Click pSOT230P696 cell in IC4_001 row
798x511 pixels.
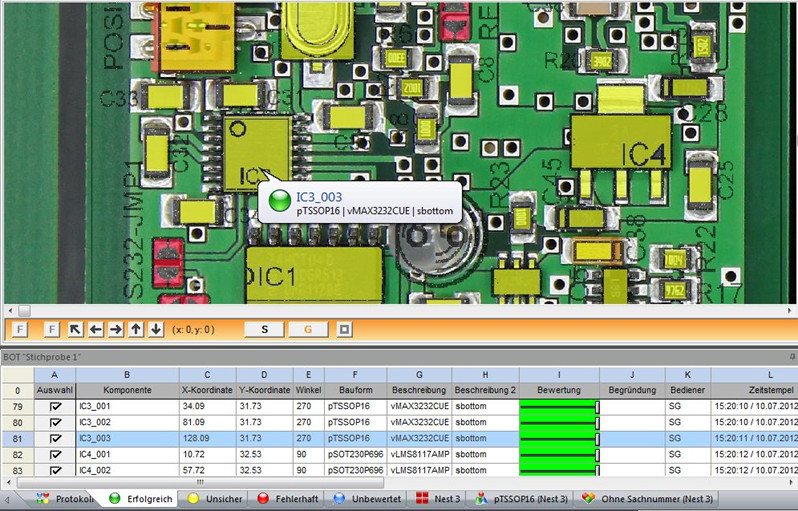(355, 455)
